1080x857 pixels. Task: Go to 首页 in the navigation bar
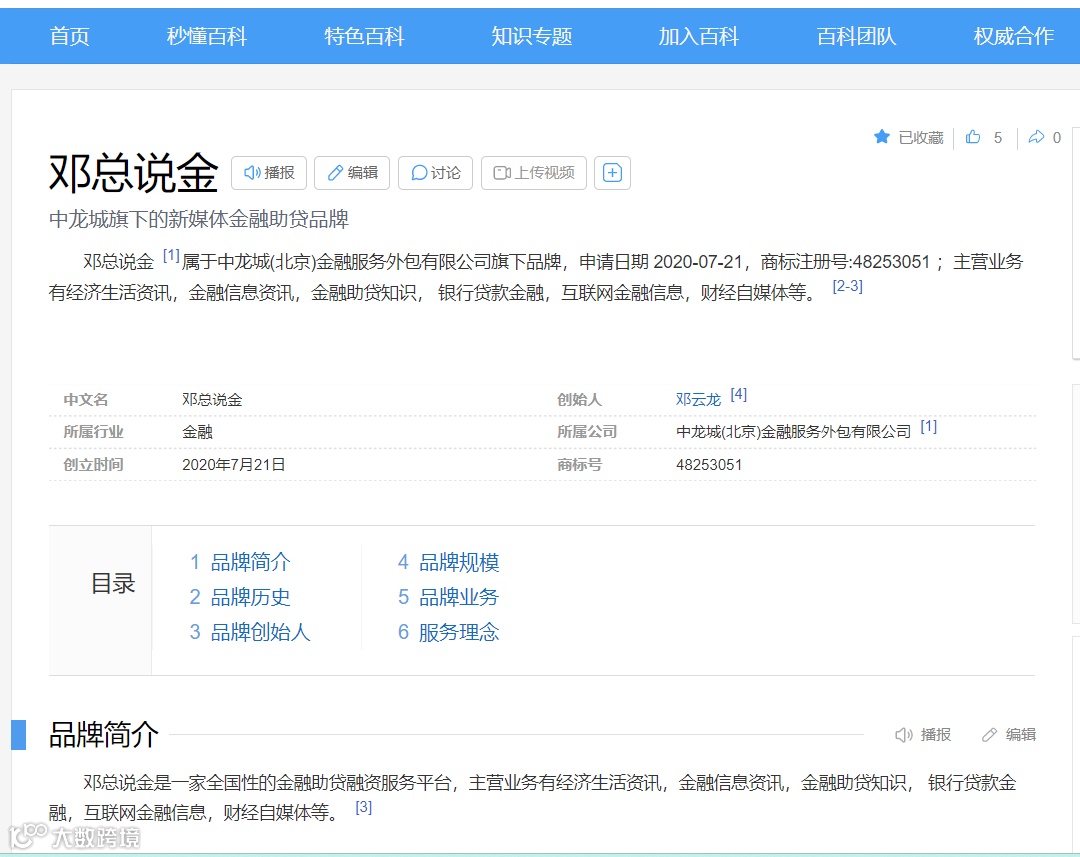pos(70,36)
